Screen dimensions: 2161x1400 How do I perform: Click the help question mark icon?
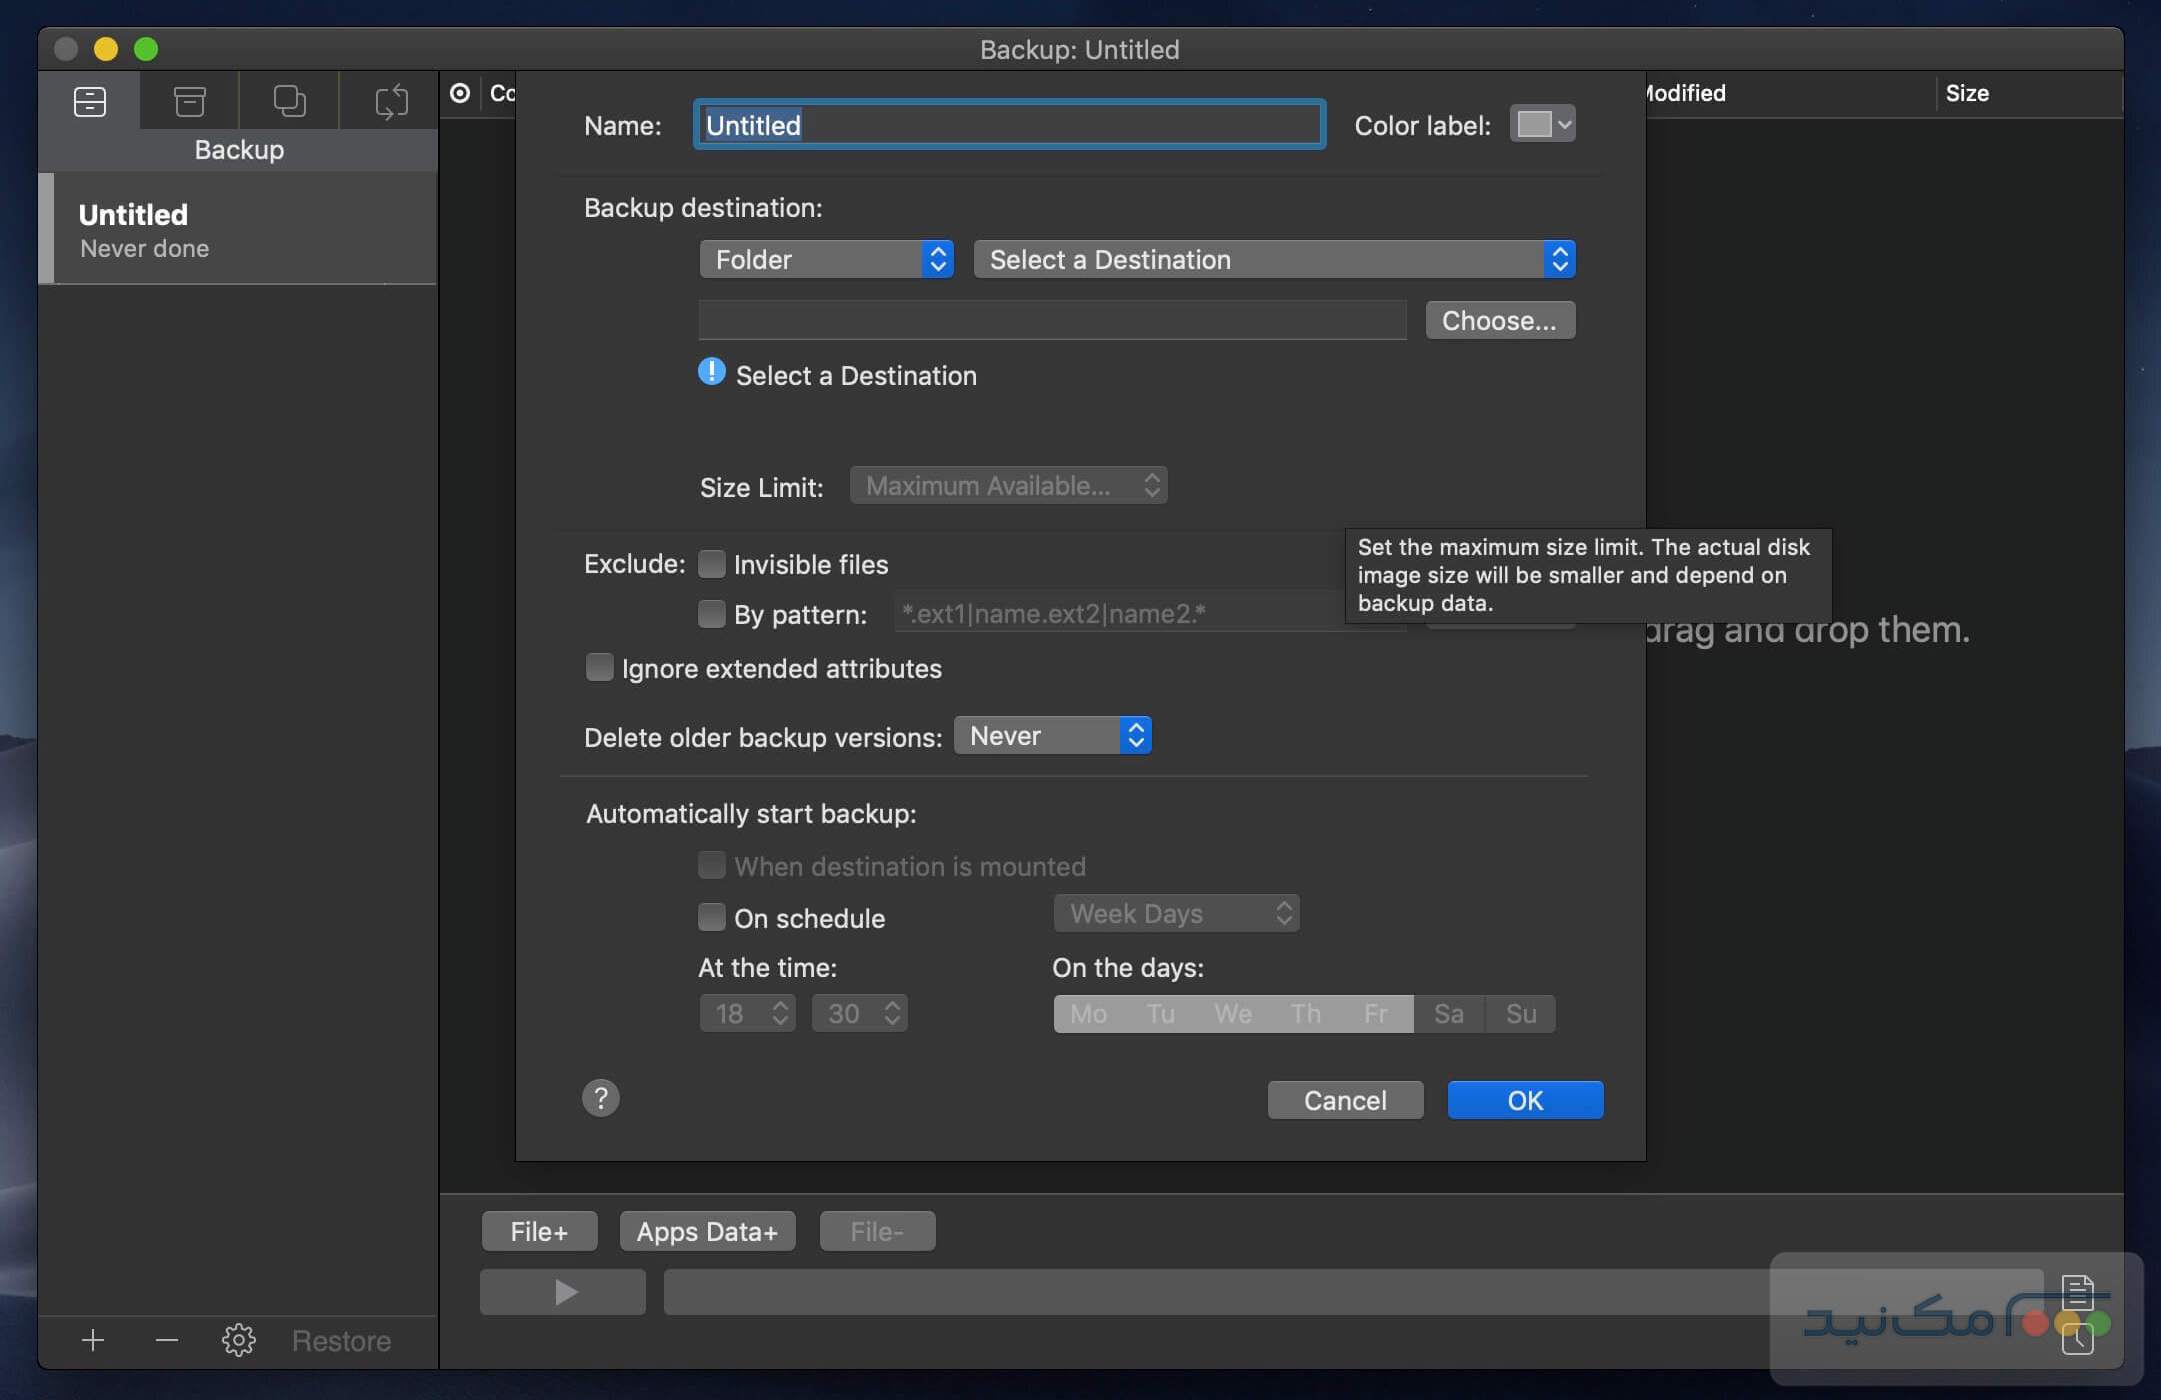(x=600, y=1097)
